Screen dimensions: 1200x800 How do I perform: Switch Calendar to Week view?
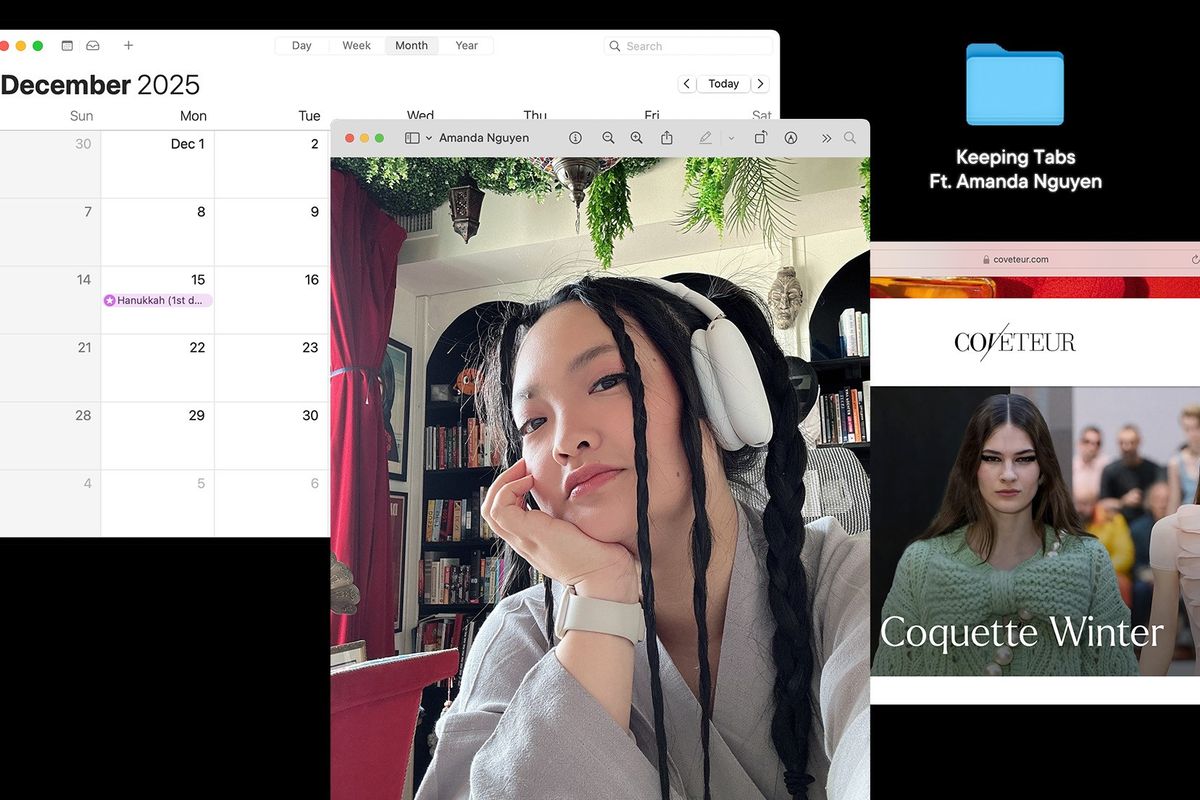(356, 45)
